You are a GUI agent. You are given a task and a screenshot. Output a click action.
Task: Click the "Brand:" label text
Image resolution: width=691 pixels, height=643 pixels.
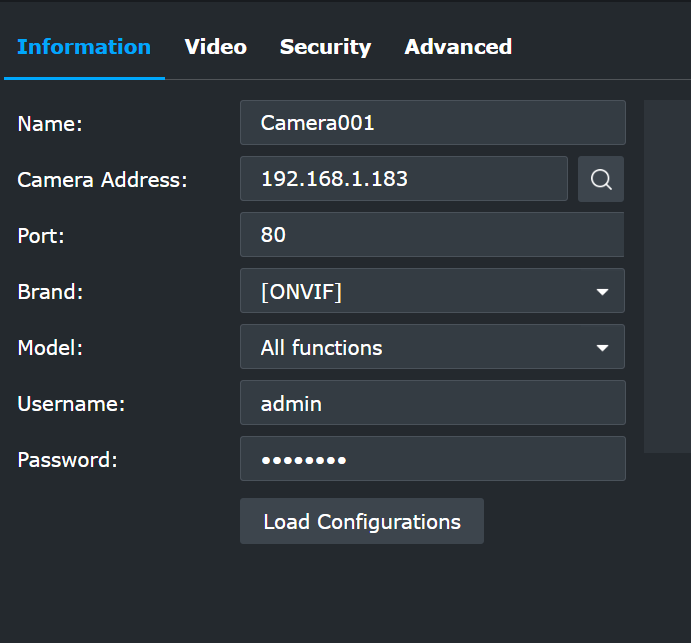tap(50, 292)
